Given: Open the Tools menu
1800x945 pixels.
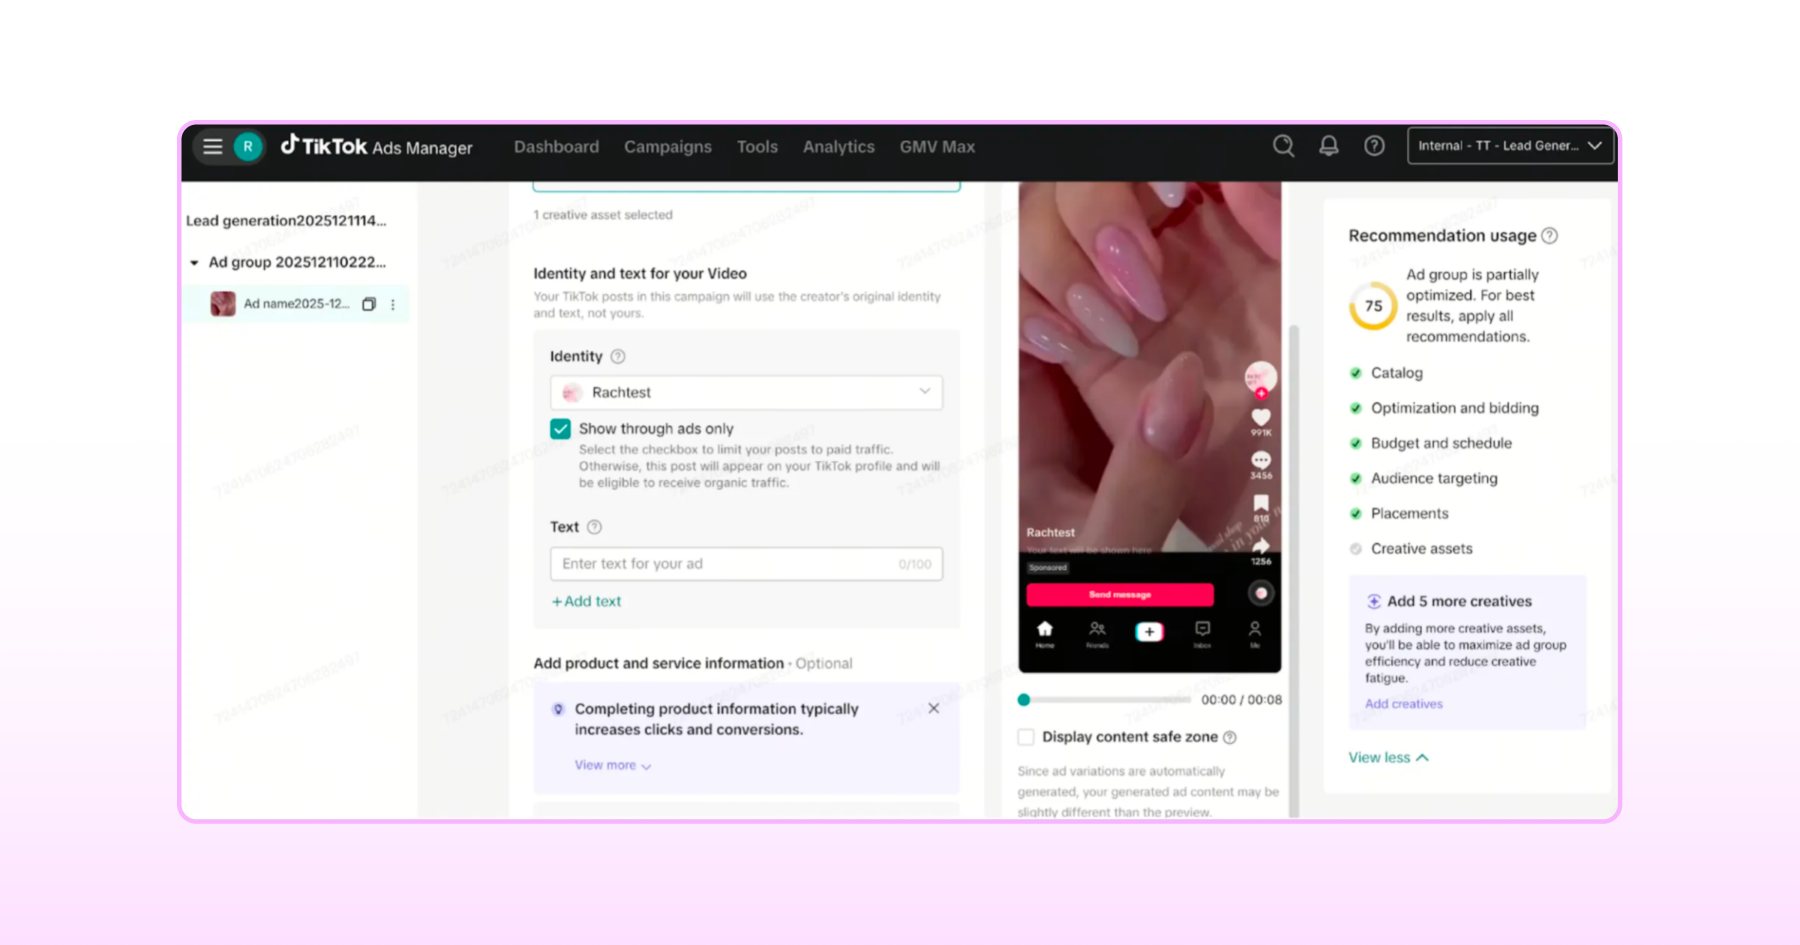Looking at the screenshot, I should 757,146.
